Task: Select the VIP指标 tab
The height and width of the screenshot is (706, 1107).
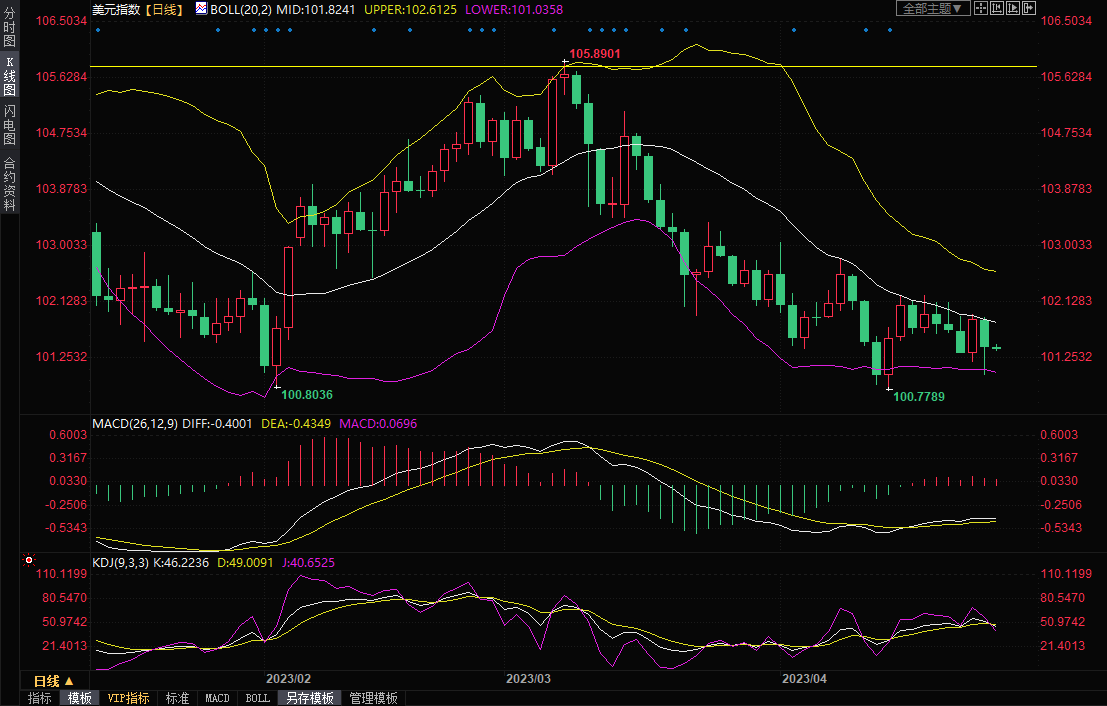Action: 128,698
